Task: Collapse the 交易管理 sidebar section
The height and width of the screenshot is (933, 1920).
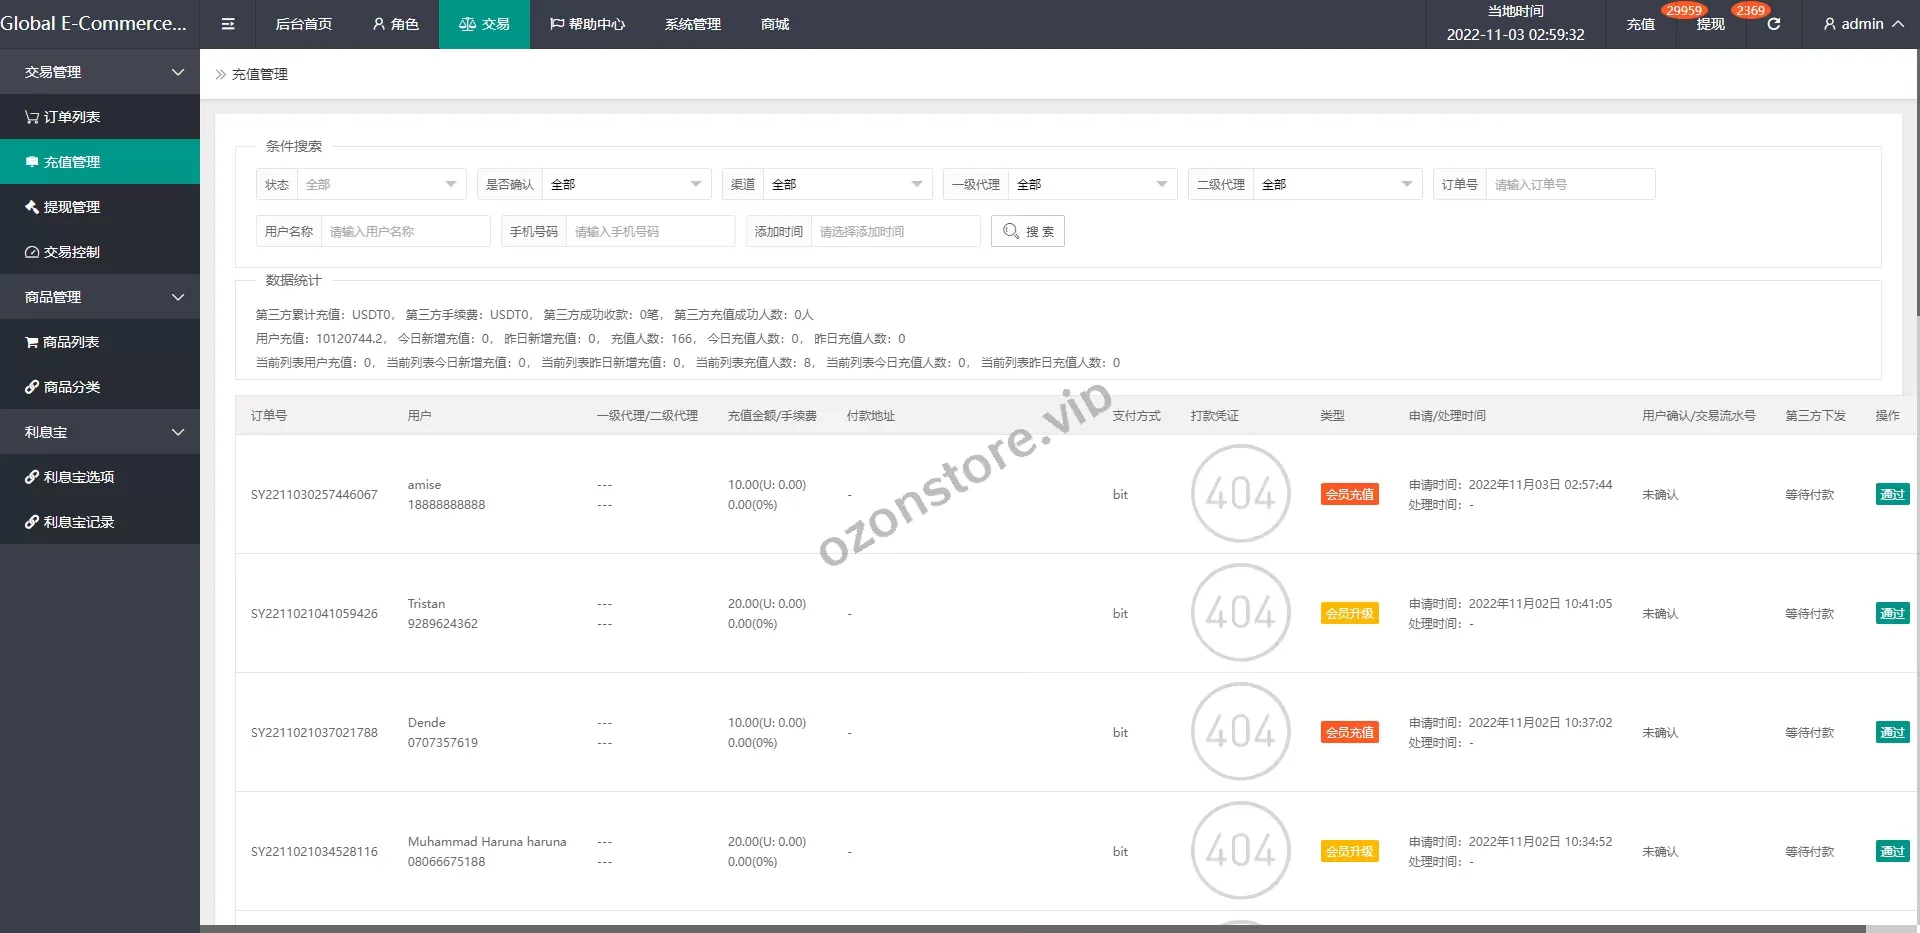Action: coord(100,72)
